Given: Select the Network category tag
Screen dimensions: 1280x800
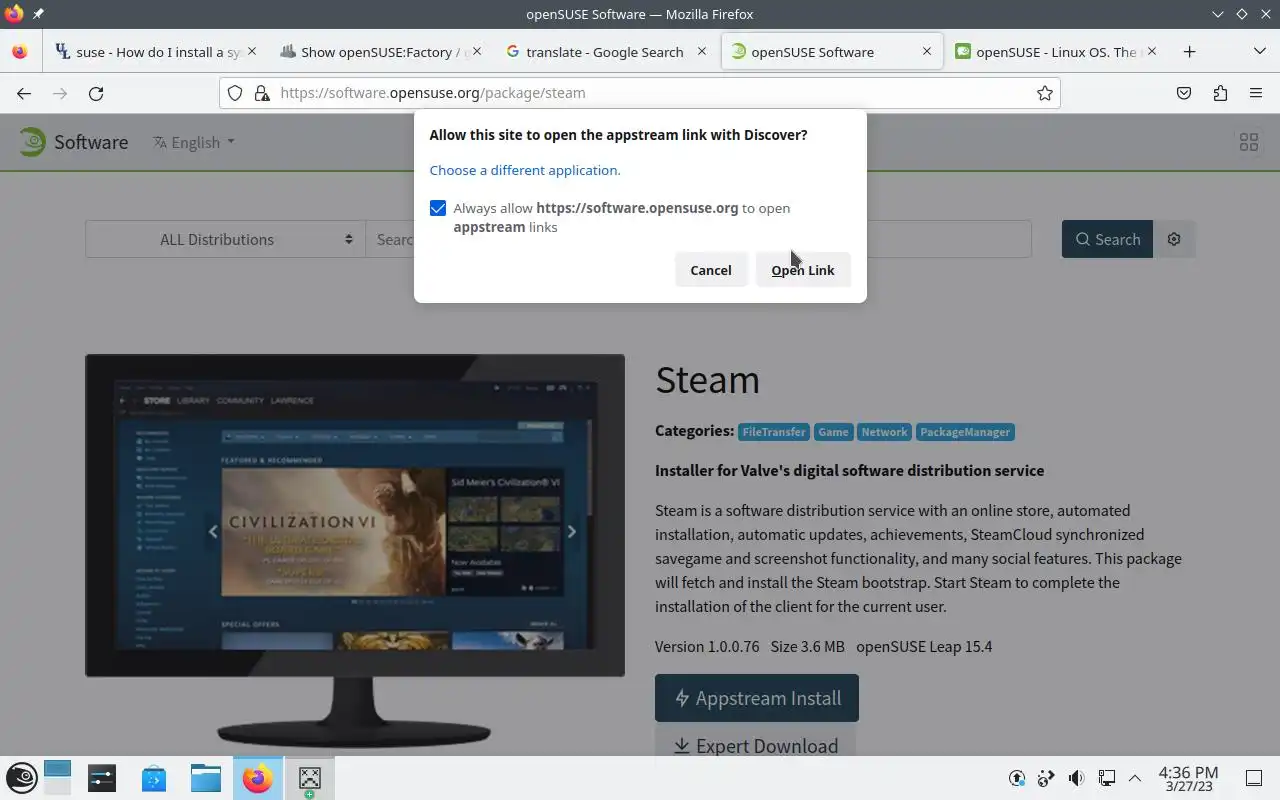Looking at the screenshot, I should (884, 432).
